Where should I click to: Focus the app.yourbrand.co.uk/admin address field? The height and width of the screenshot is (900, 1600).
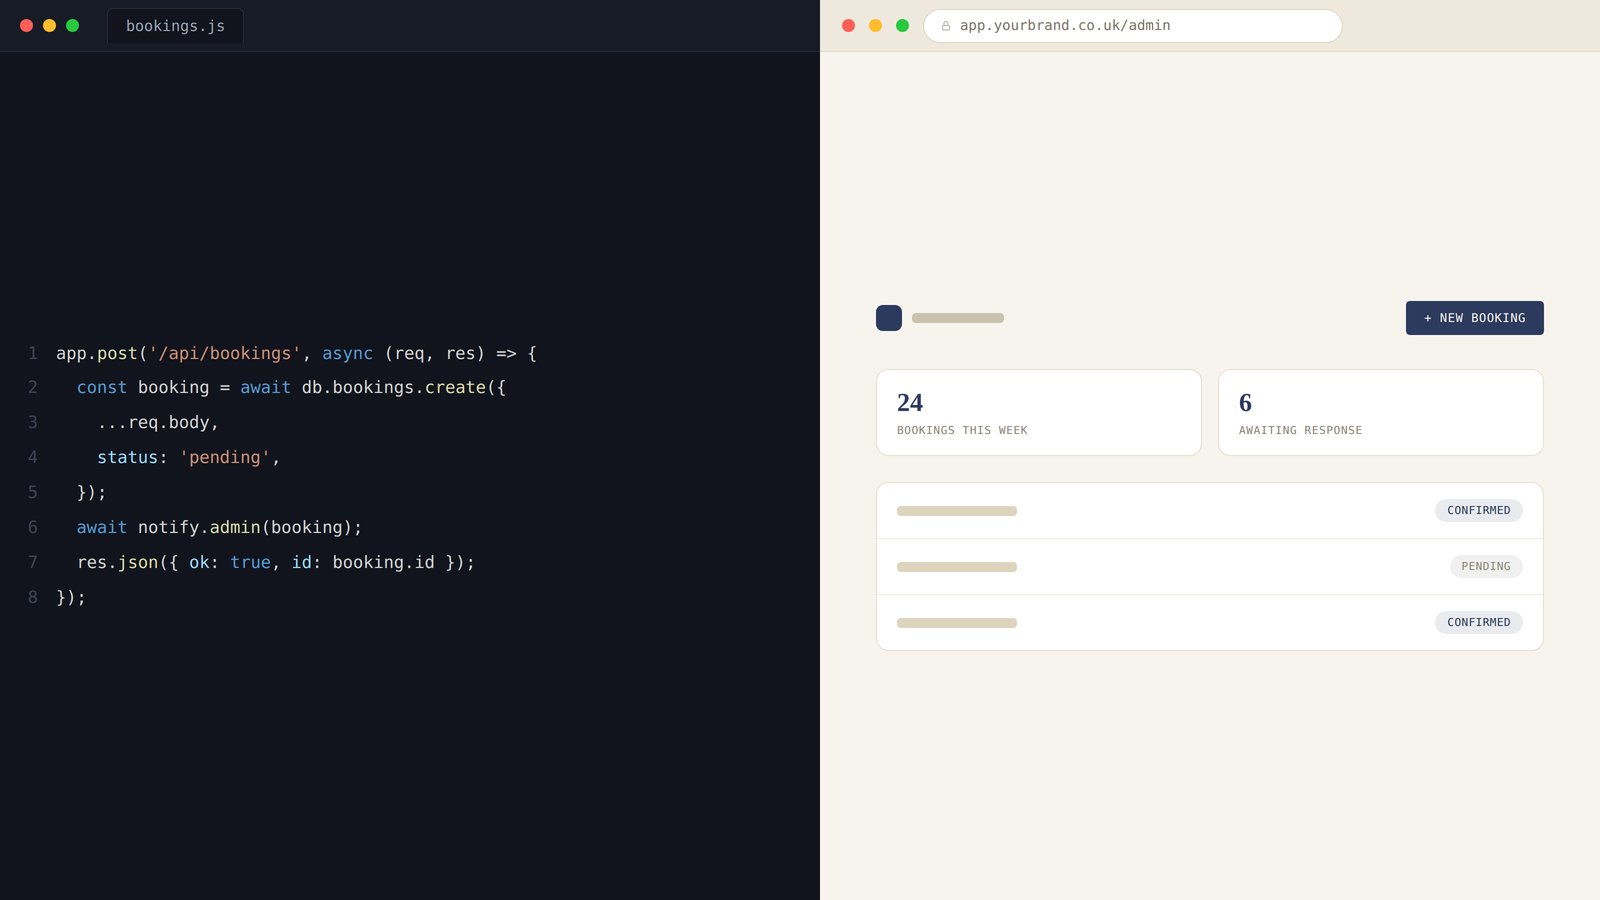1132,26
